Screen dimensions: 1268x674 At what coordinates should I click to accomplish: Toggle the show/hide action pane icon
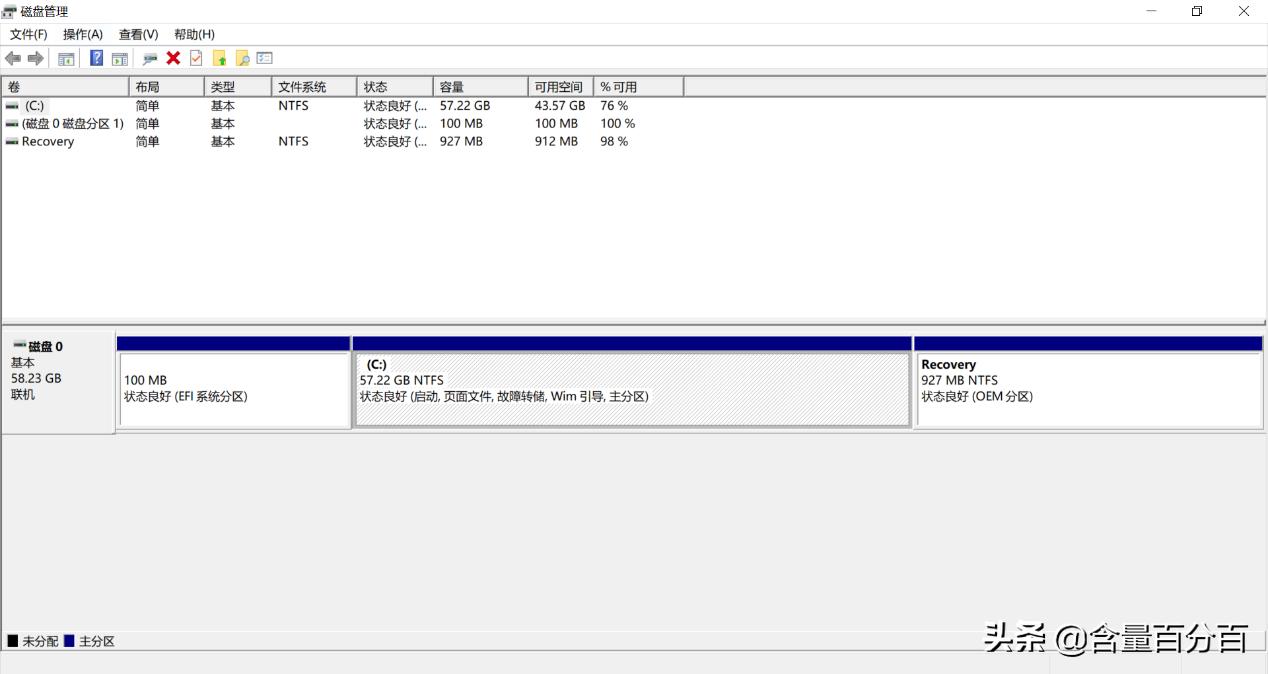coord(120,58)
